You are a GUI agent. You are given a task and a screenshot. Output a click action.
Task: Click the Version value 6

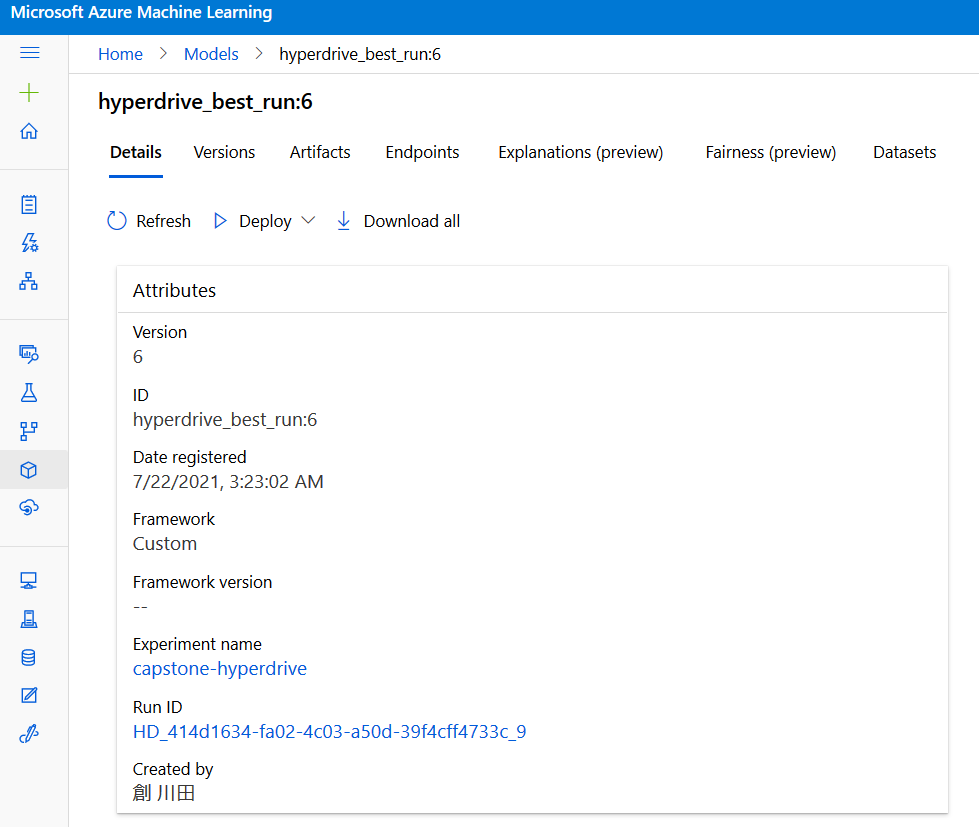click(138, 356)
